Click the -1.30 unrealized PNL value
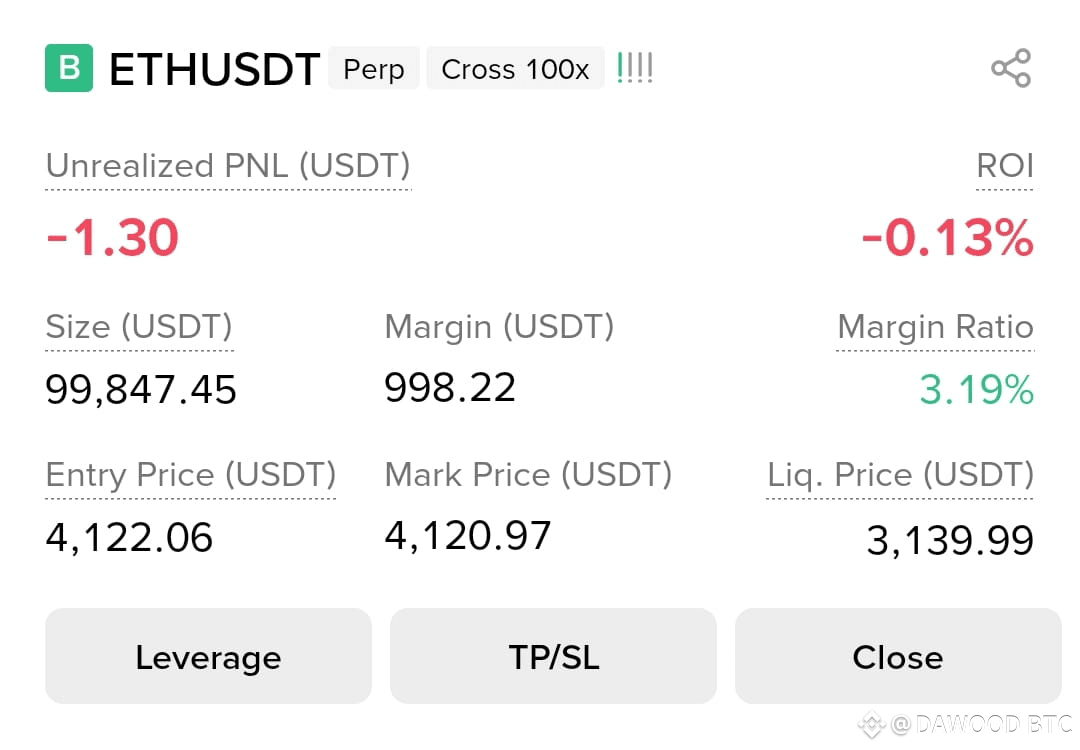Image resolution: width=1080 pixels, height=750 pixels. click(x=112, y=238)
